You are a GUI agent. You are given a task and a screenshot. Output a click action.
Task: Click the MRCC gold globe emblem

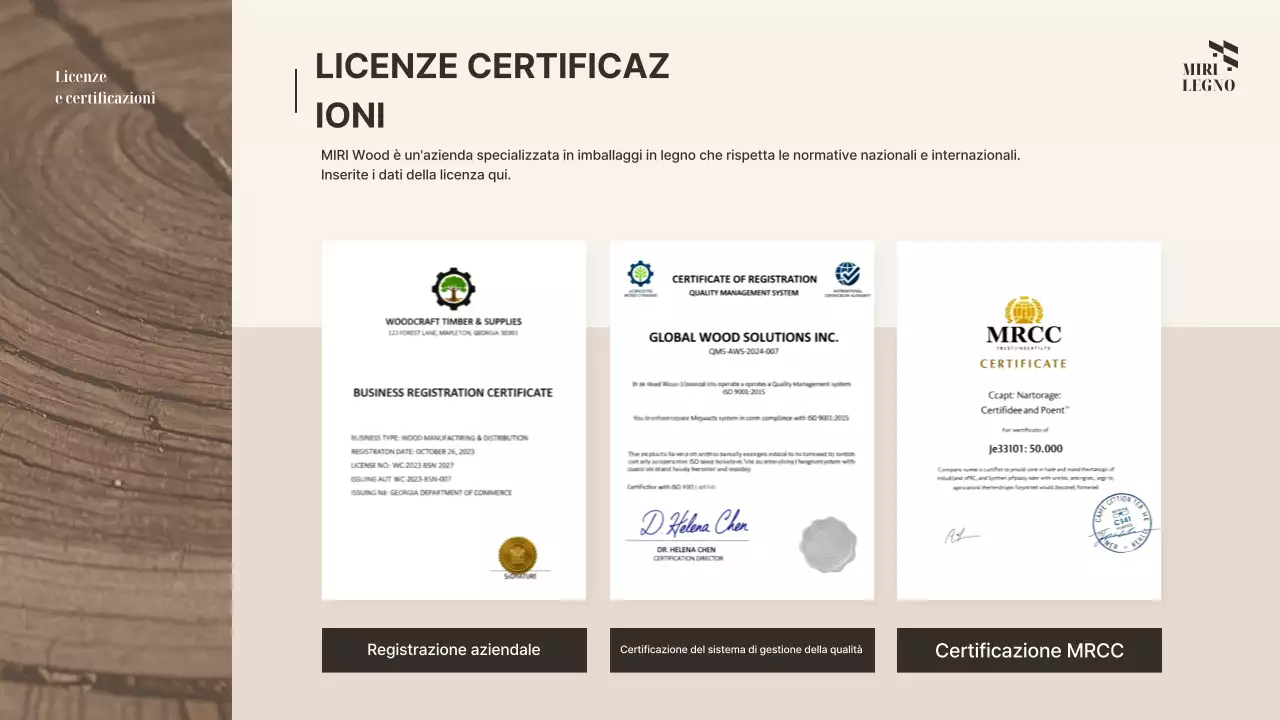point(1023,310)
